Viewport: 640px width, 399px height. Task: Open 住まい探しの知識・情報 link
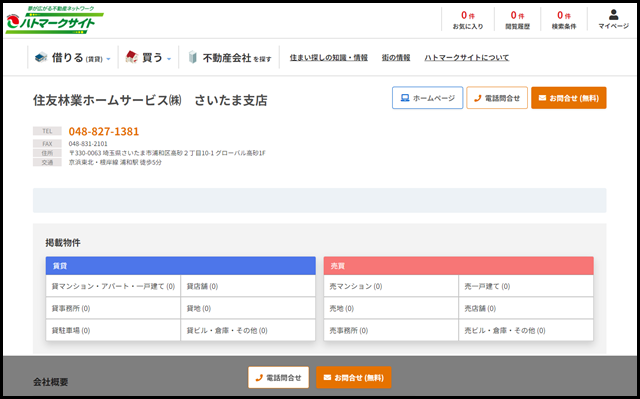pos(329,58)
